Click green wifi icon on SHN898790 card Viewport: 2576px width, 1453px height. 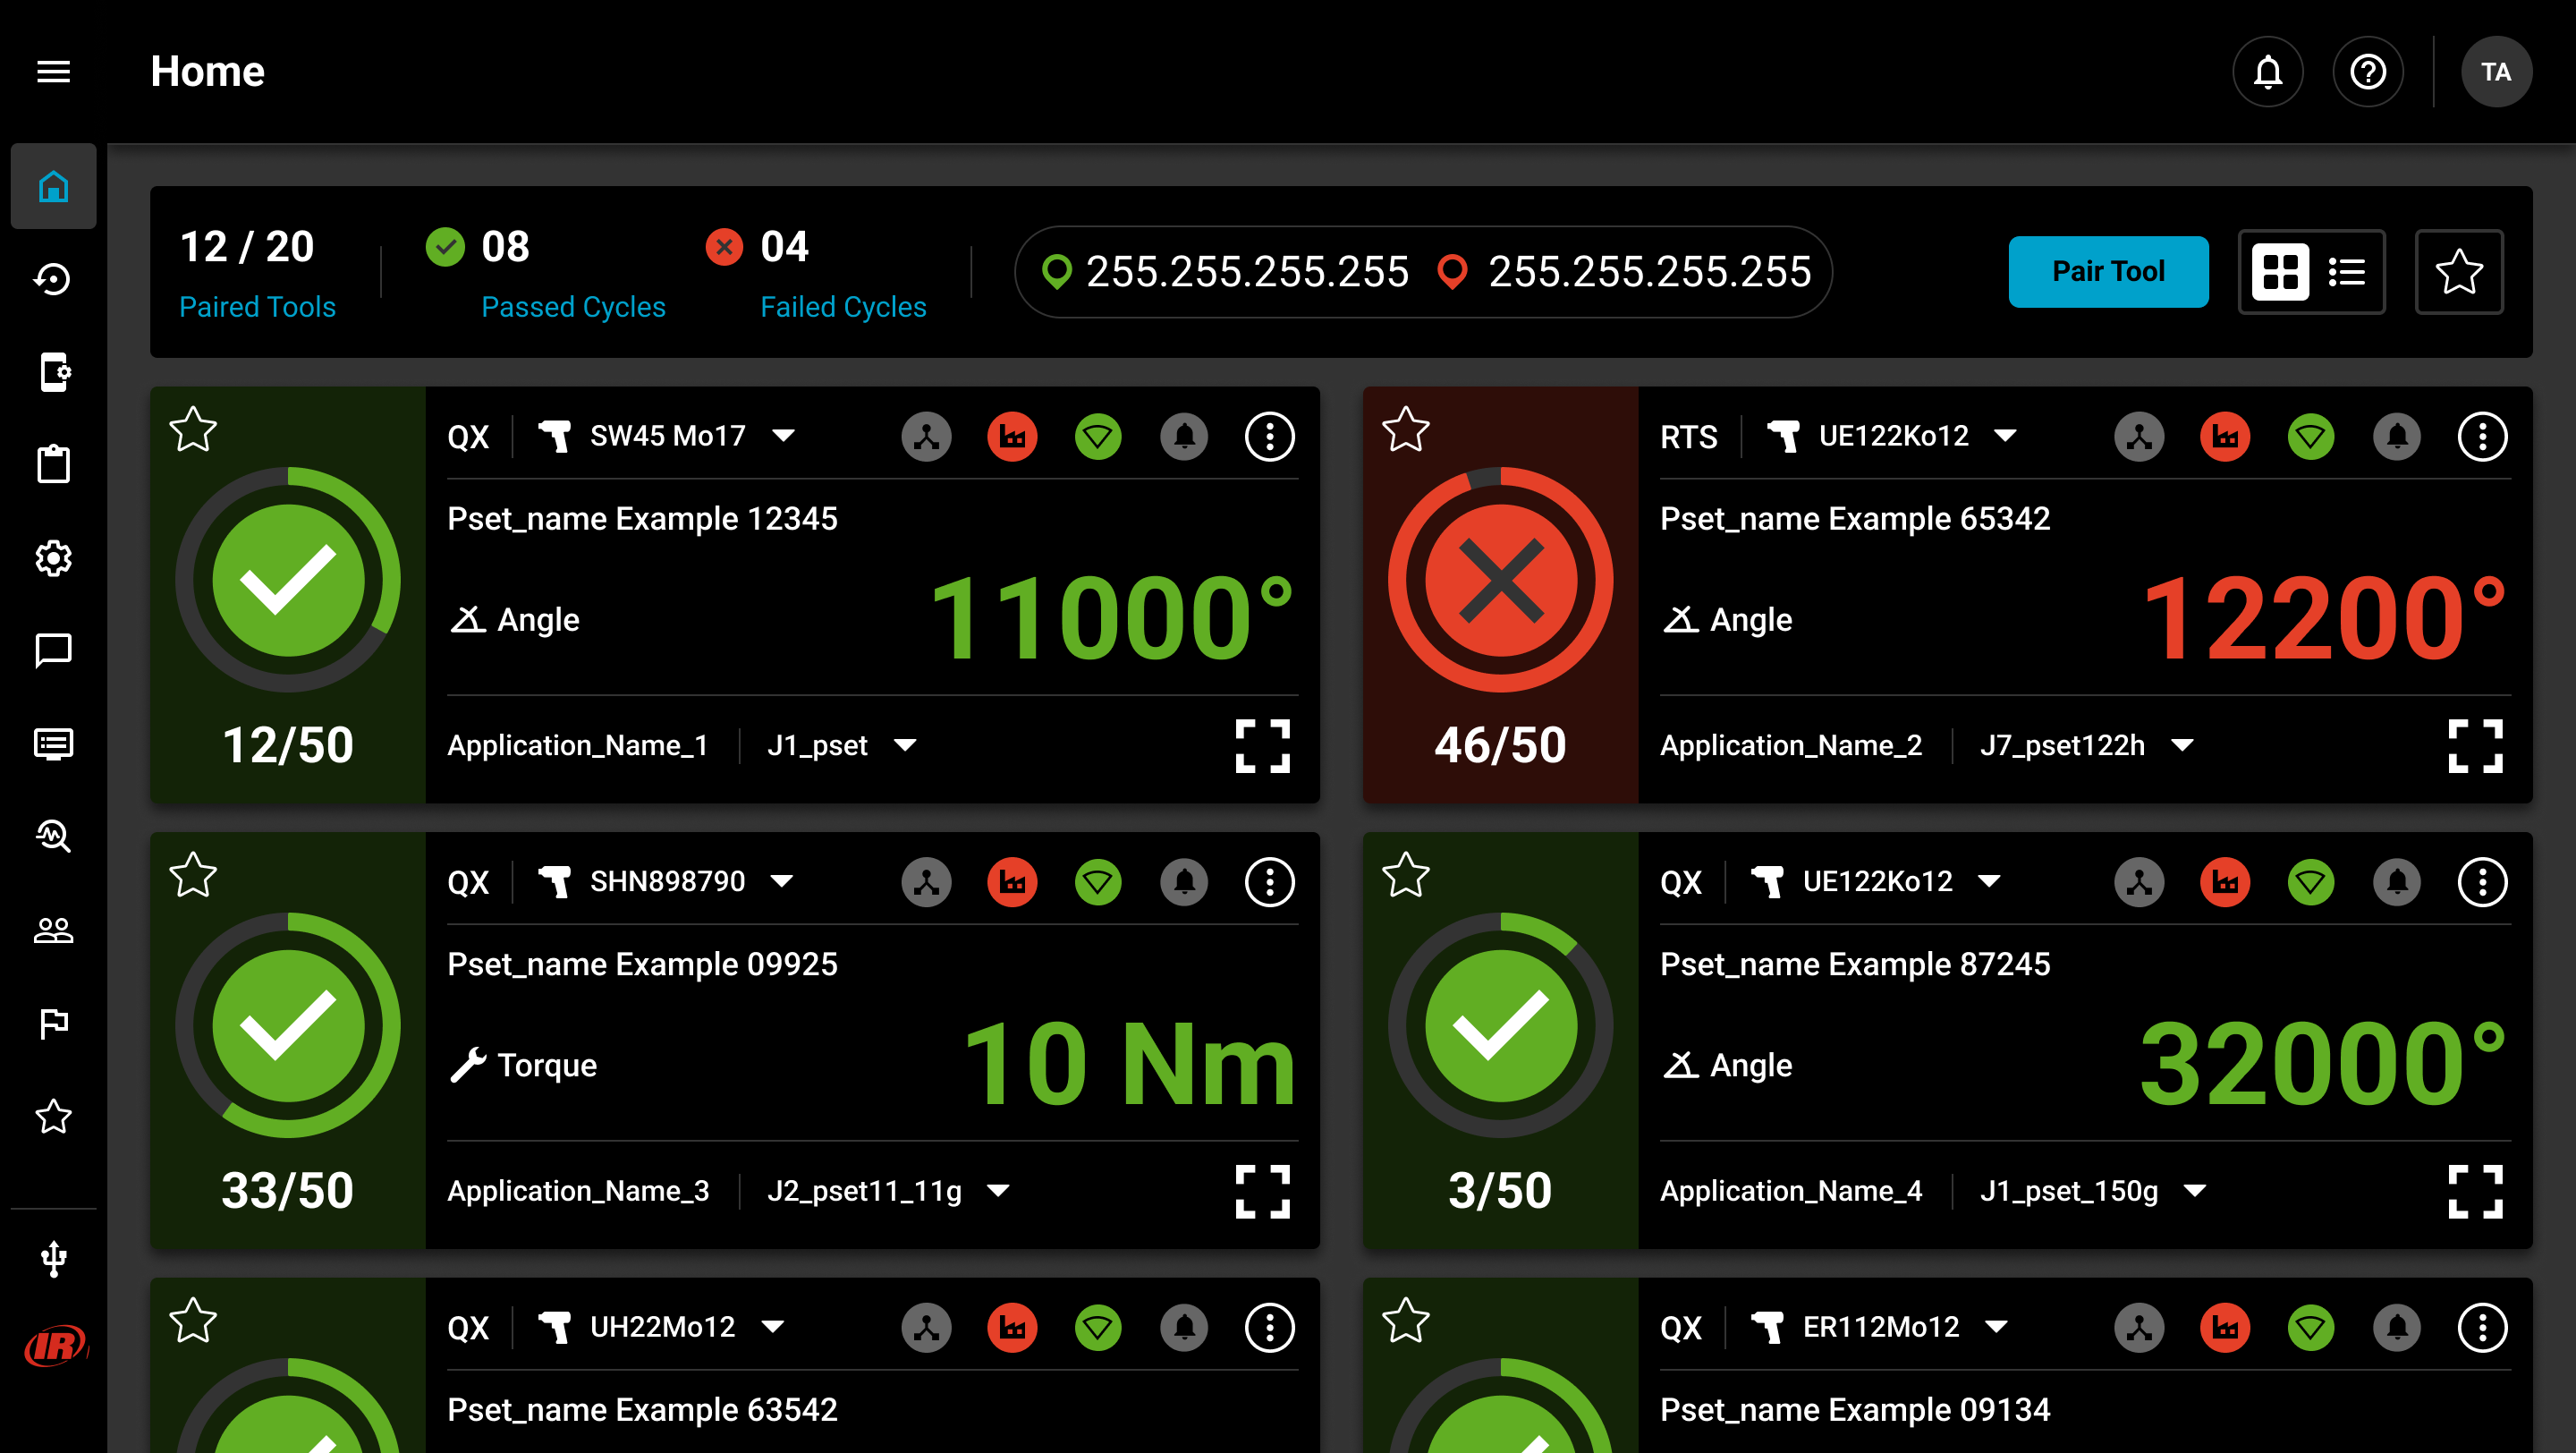pos(1098,882)
